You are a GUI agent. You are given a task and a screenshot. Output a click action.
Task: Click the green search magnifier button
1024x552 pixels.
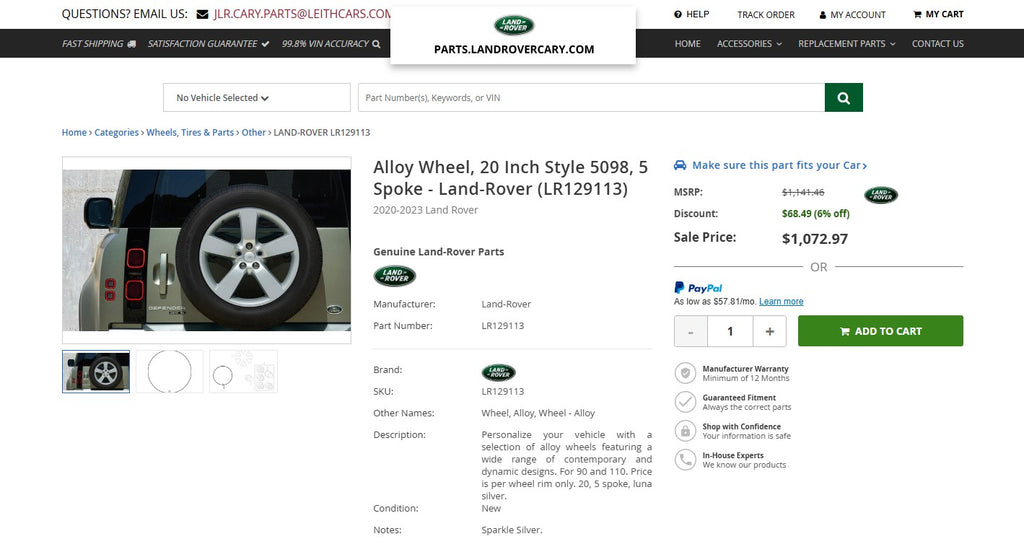click(x=843, y=97)
